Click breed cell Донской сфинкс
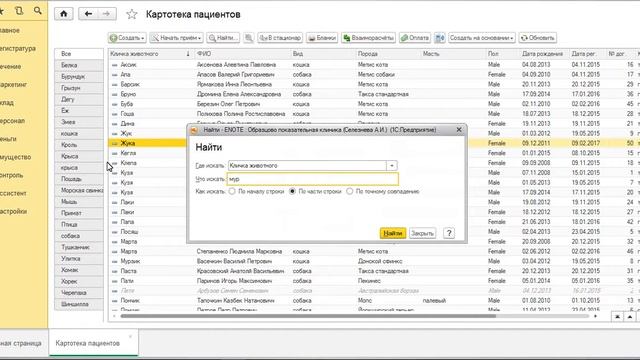Screen dimensions: 640x360 pos(380,261)
